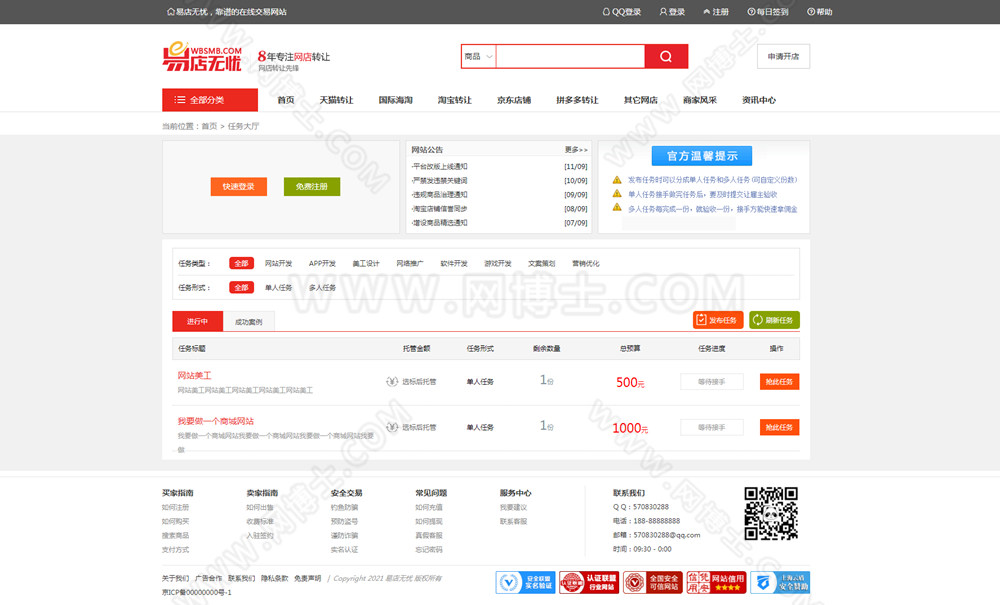Click the magnifier search button

coord(666,56)
